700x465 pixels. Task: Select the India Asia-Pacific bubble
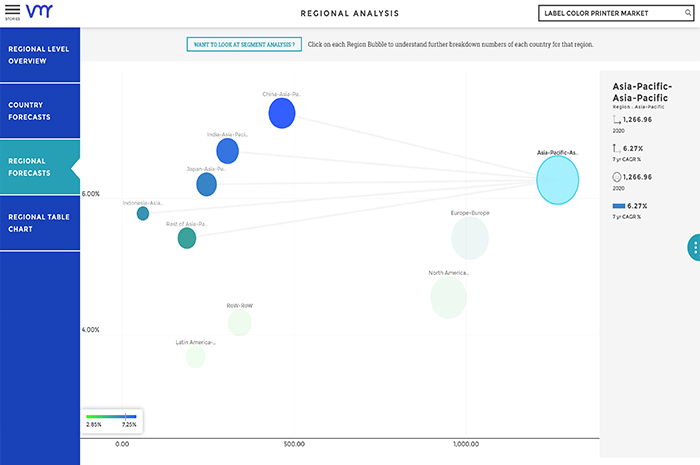pyautogui.click(x=228, y=151)
